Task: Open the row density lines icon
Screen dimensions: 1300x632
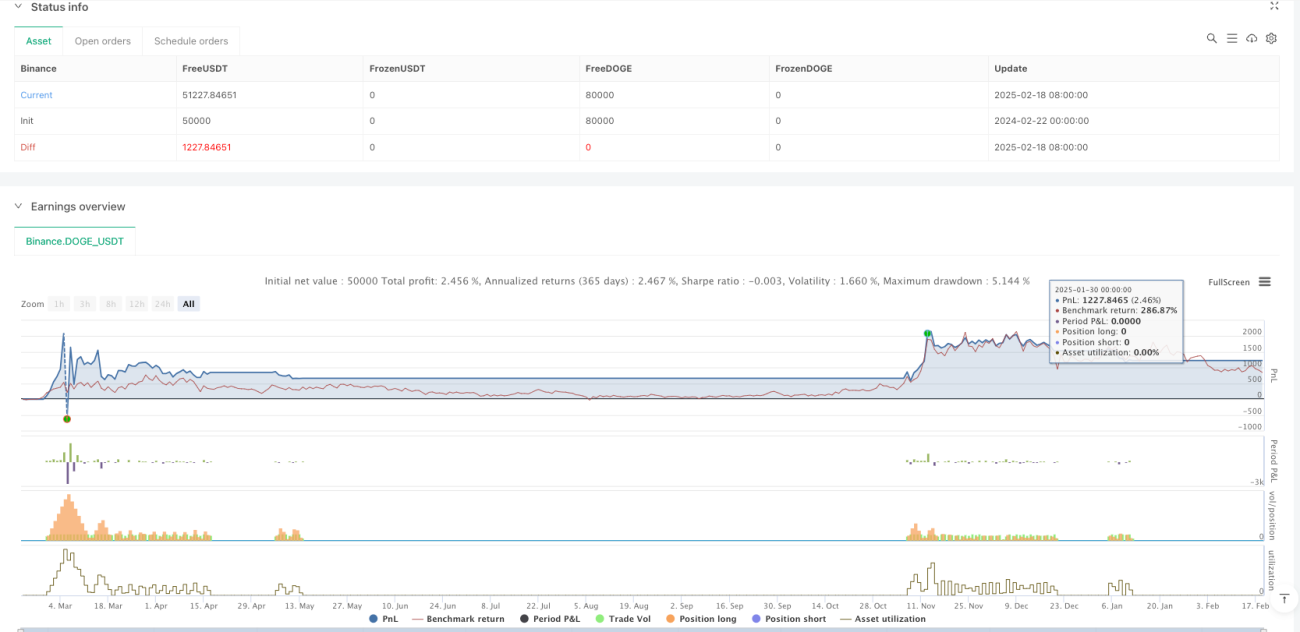Action: [x=1232, y=38]
